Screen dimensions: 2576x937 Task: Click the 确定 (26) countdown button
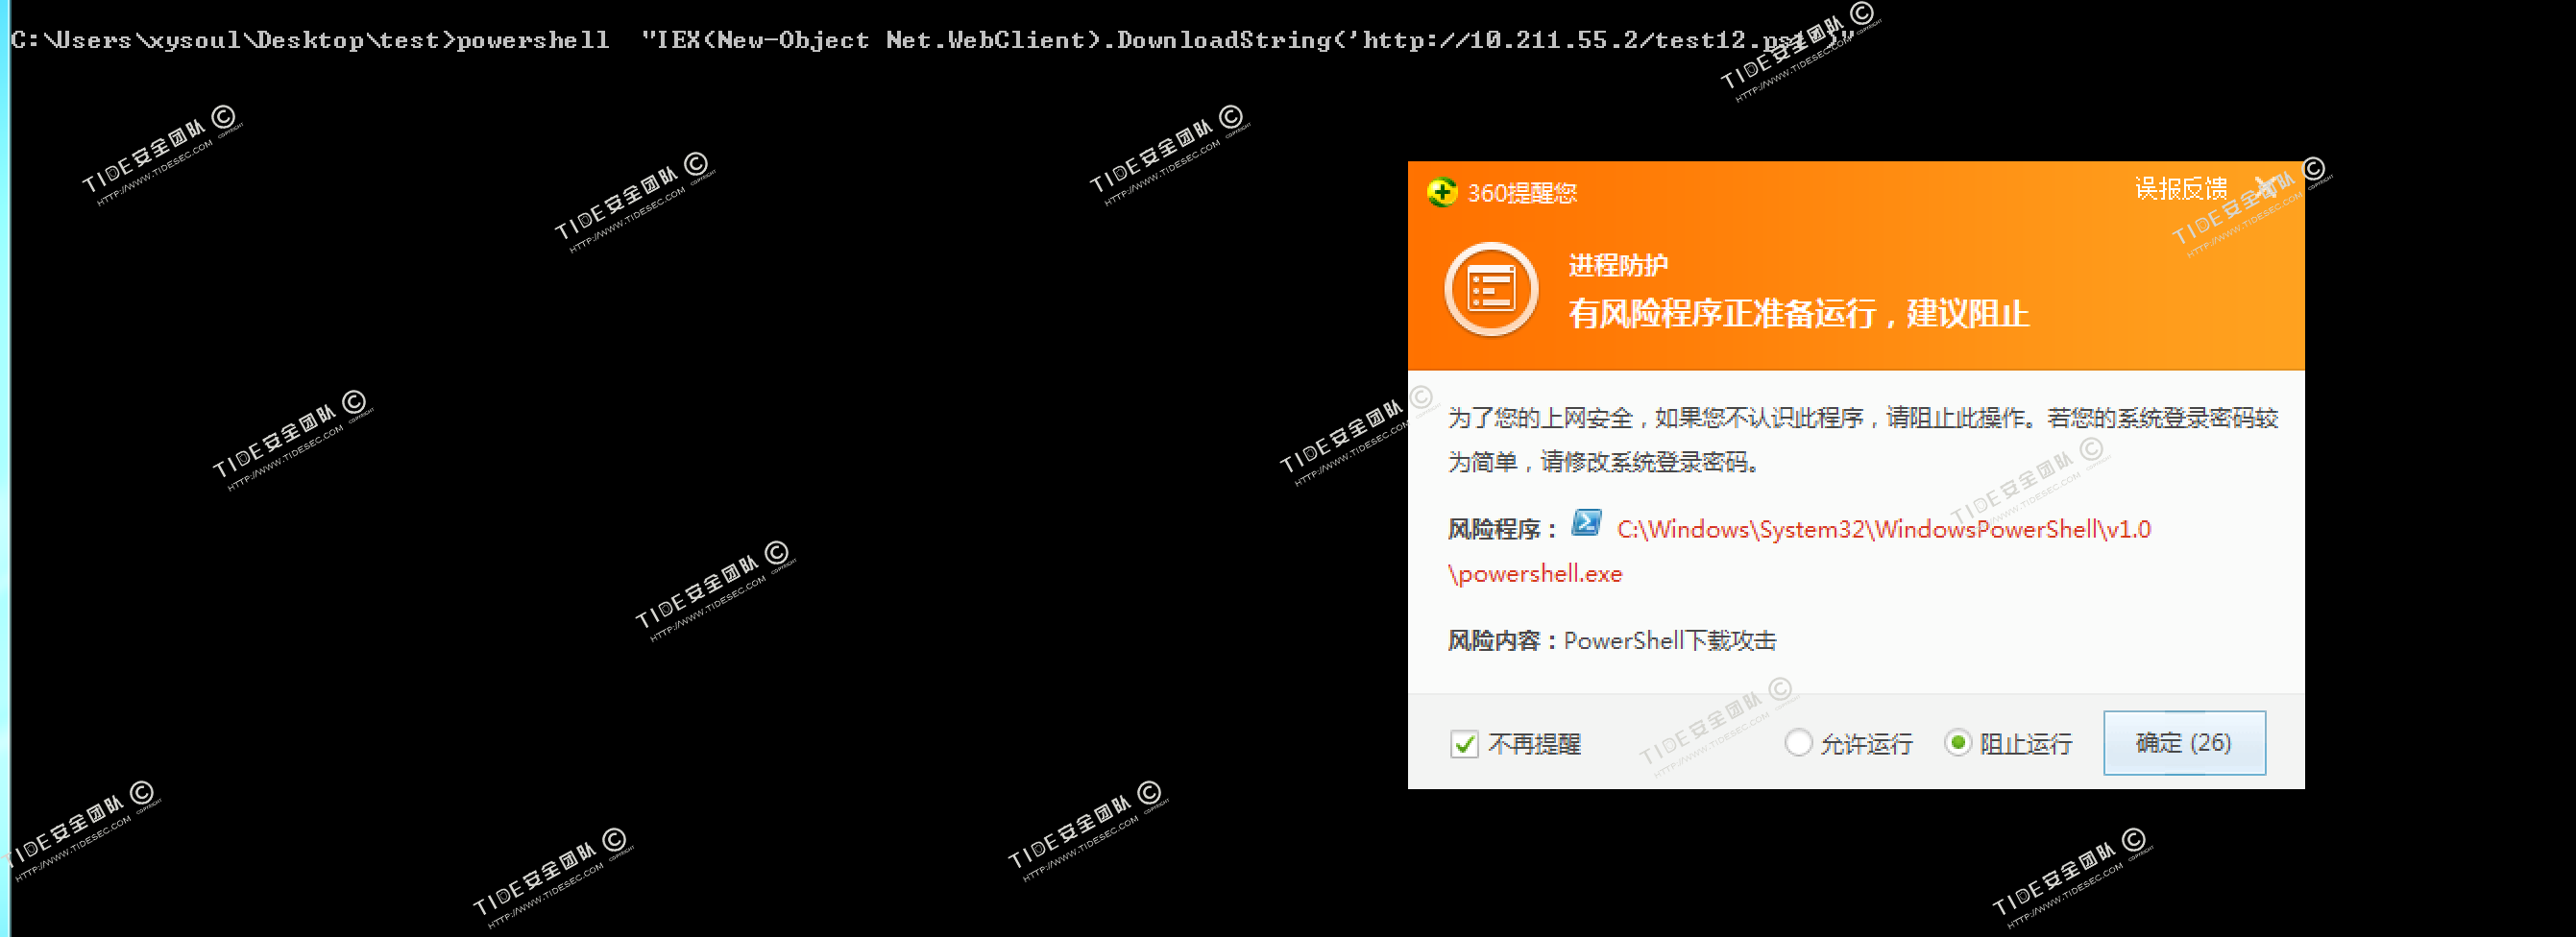[2184, 742]
